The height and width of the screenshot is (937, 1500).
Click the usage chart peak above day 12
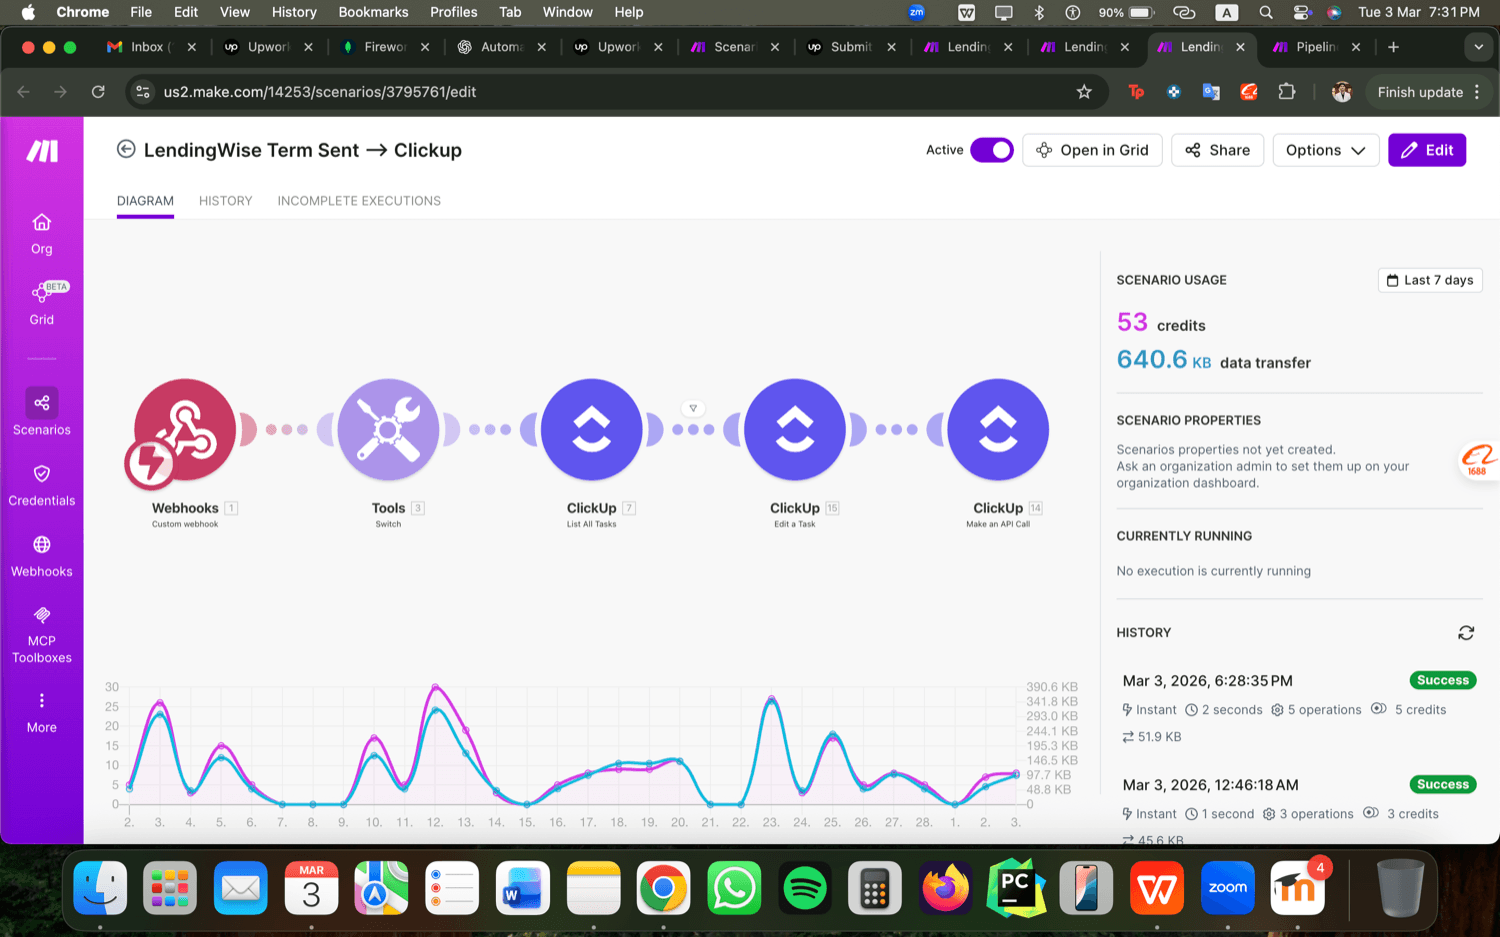(x=435, y=687)
